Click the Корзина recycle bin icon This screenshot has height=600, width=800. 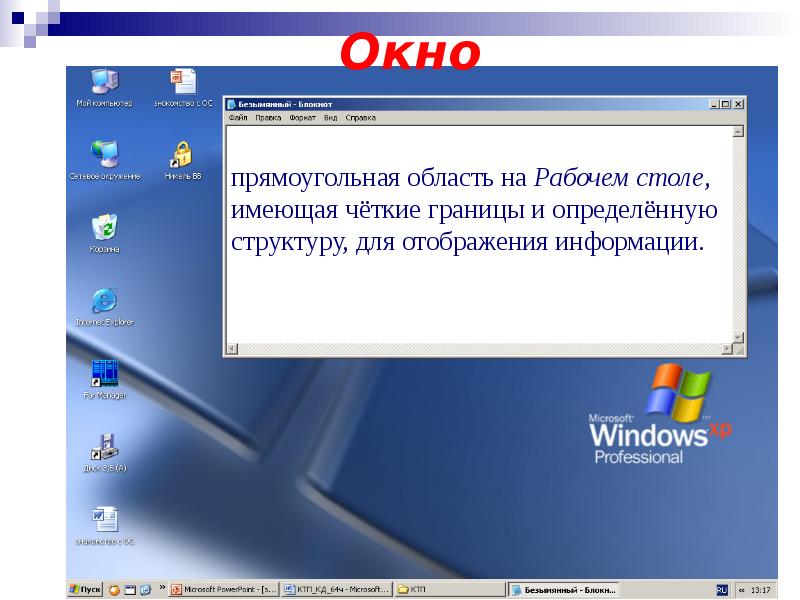pyautogui.click(x=104, y=227)
